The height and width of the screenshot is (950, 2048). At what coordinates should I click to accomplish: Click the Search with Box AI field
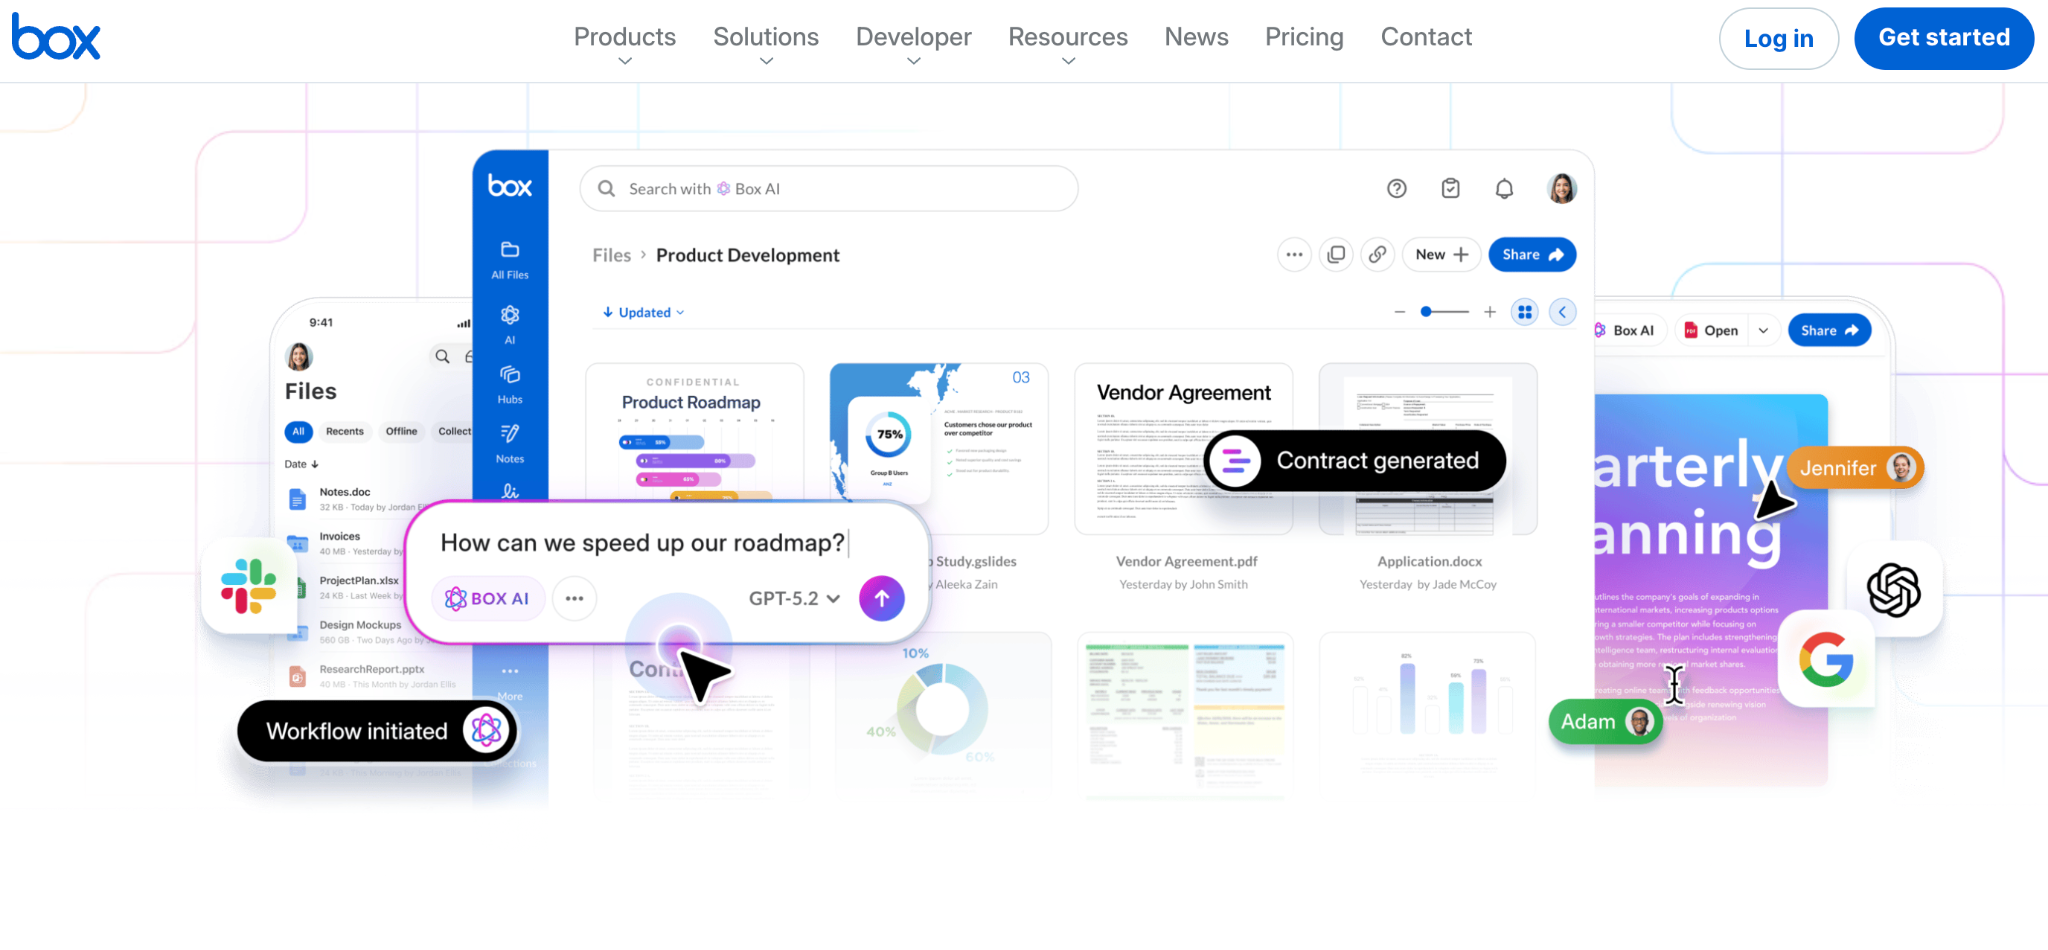(829, 189)
